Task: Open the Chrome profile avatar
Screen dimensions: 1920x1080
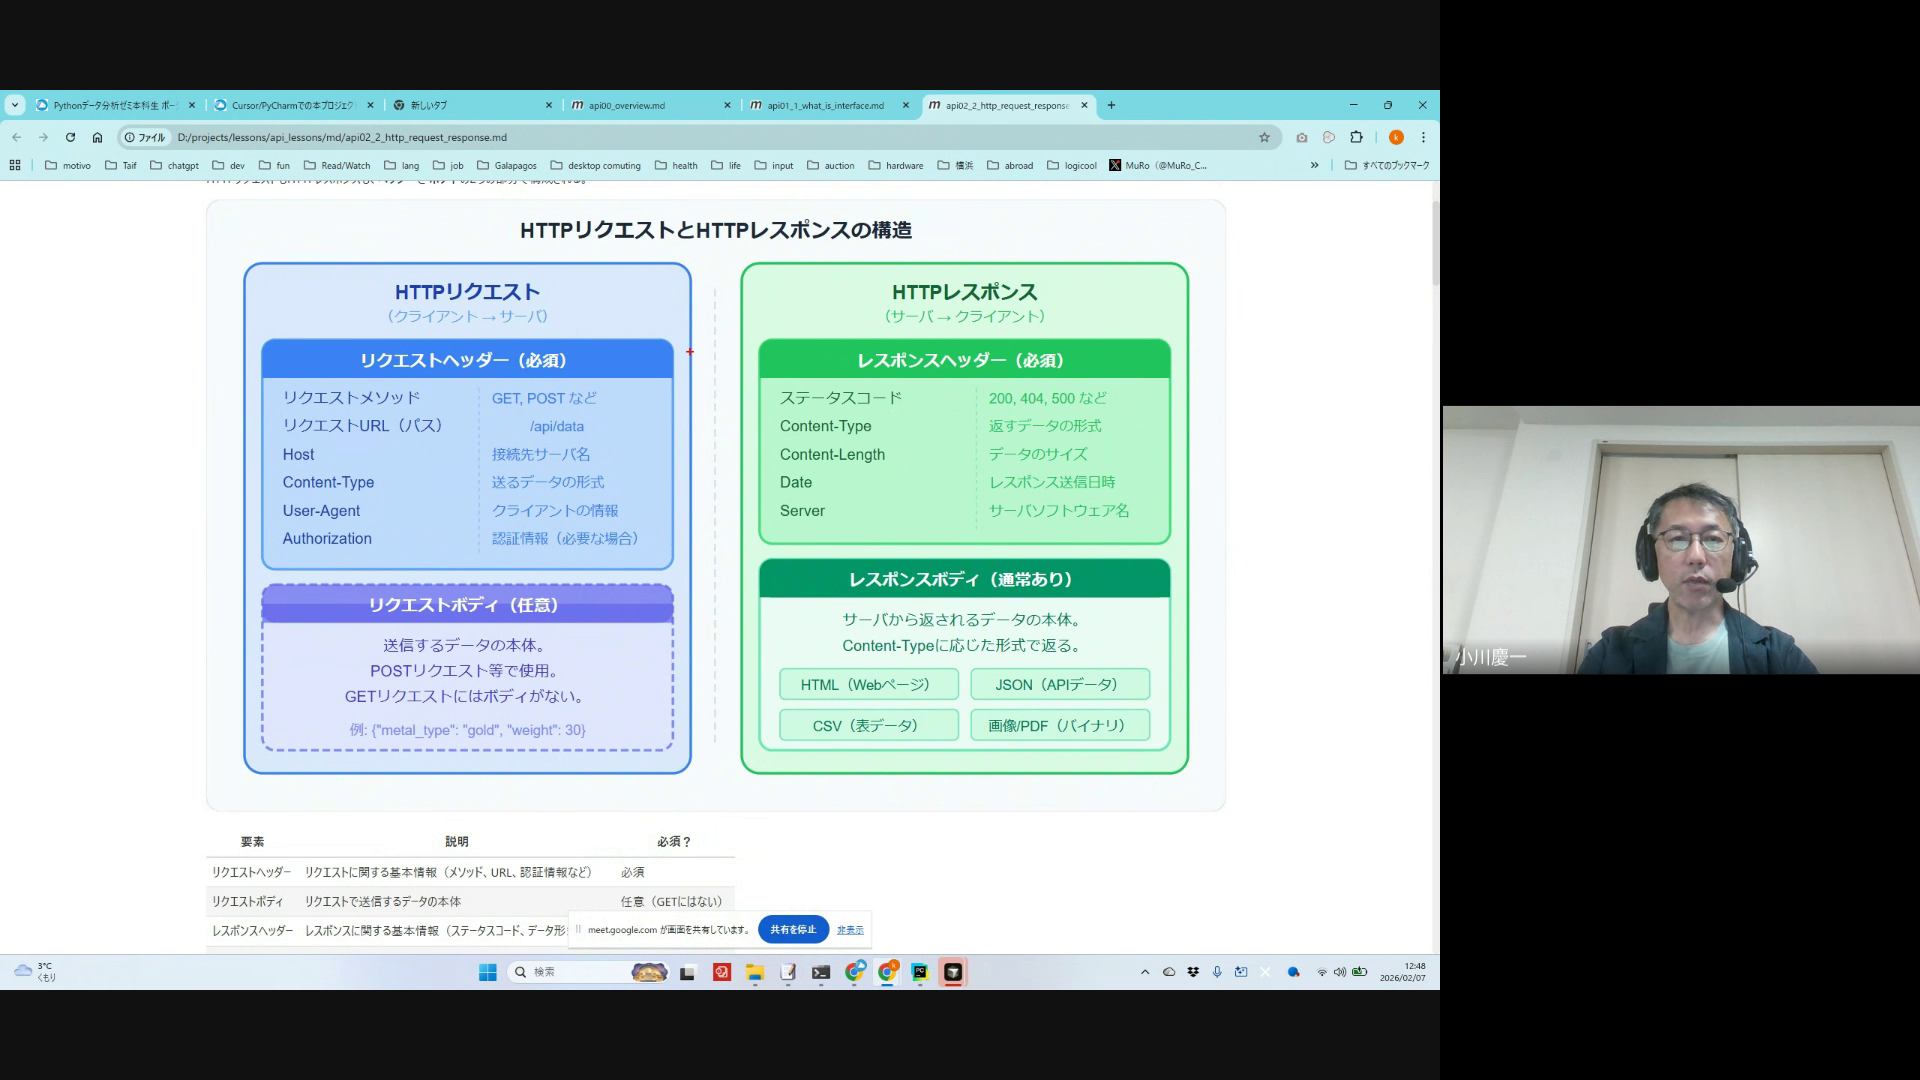Action: (1396, 137)
